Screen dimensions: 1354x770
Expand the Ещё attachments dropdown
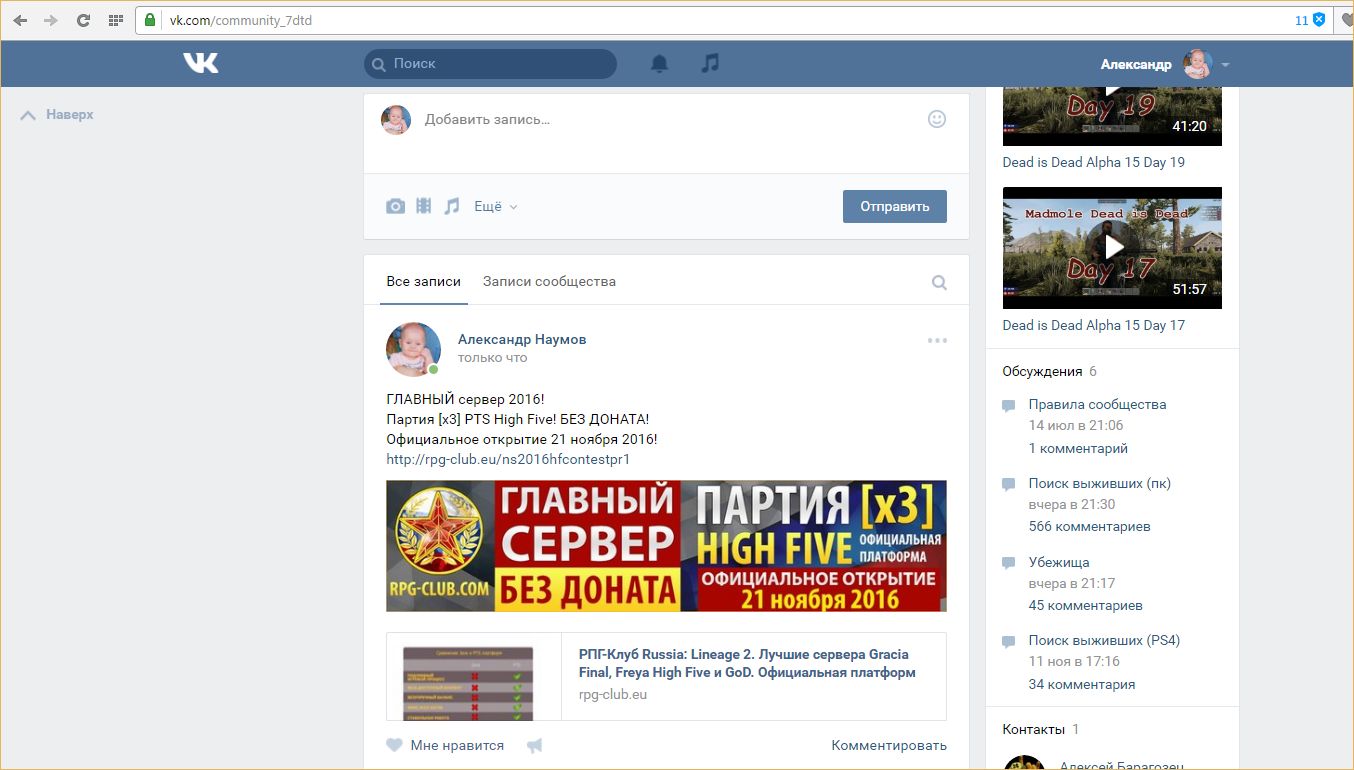(495, 206)
